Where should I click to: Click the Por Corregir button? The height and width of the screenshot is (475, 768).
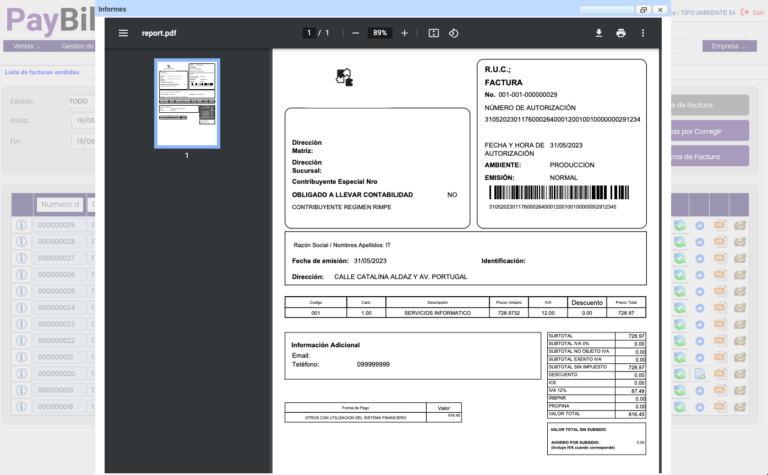coord(710,131)
